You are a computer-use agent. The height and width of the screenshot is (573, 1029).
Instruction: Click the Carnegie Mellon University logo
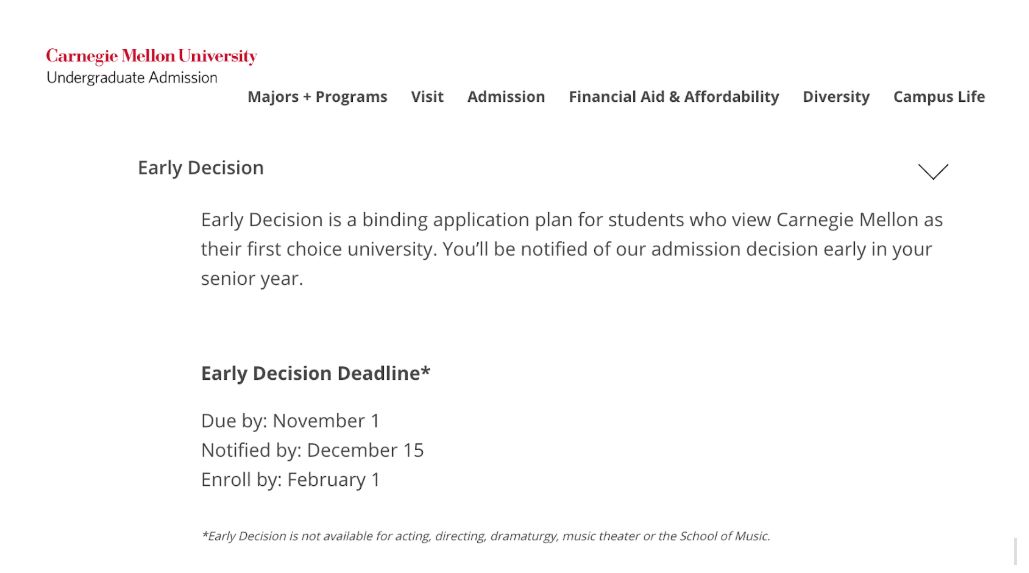tap(151, 57)
